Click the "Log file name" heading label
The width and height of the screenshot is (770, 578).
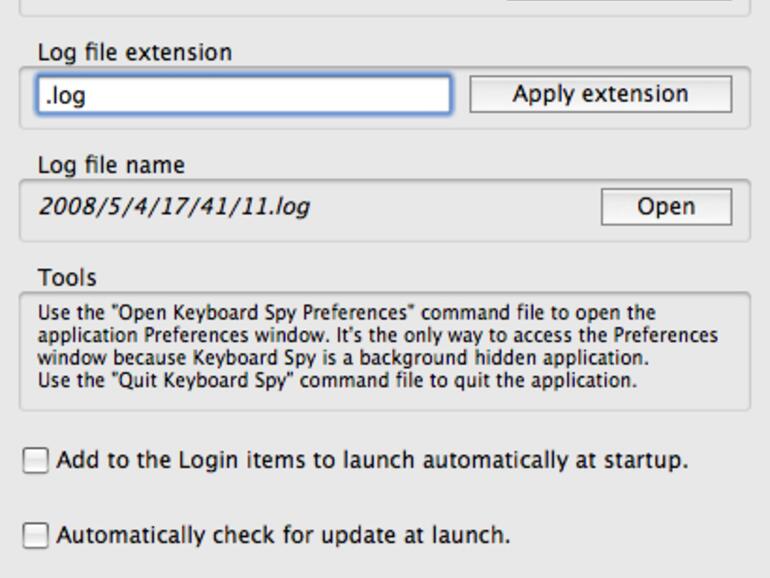point(111,165)
